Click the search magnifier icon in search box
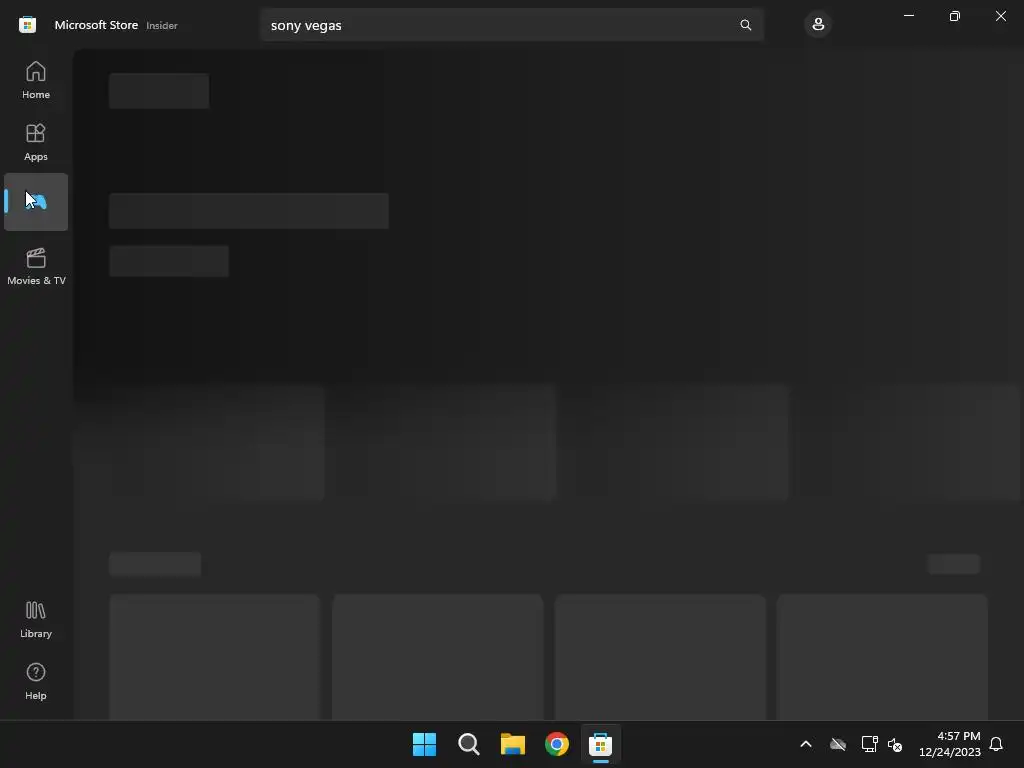This screenshot has width=1024, height=768. click(x=745, y=25)
